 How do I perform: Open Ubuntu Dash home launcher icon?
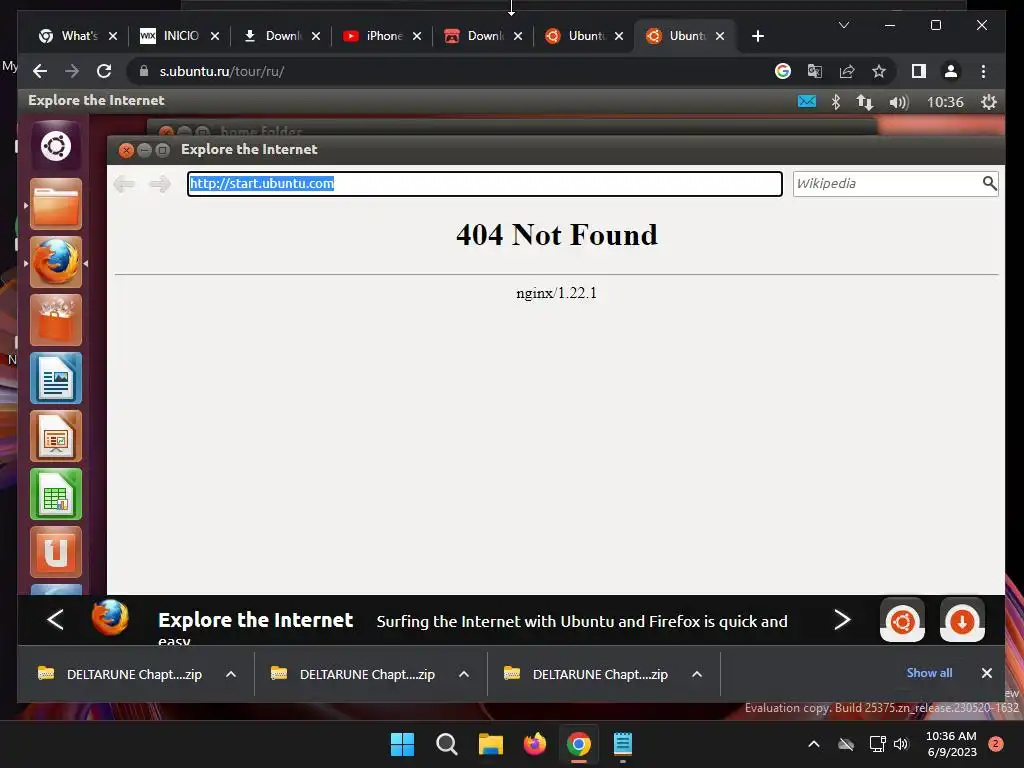[x=56, y=146]
